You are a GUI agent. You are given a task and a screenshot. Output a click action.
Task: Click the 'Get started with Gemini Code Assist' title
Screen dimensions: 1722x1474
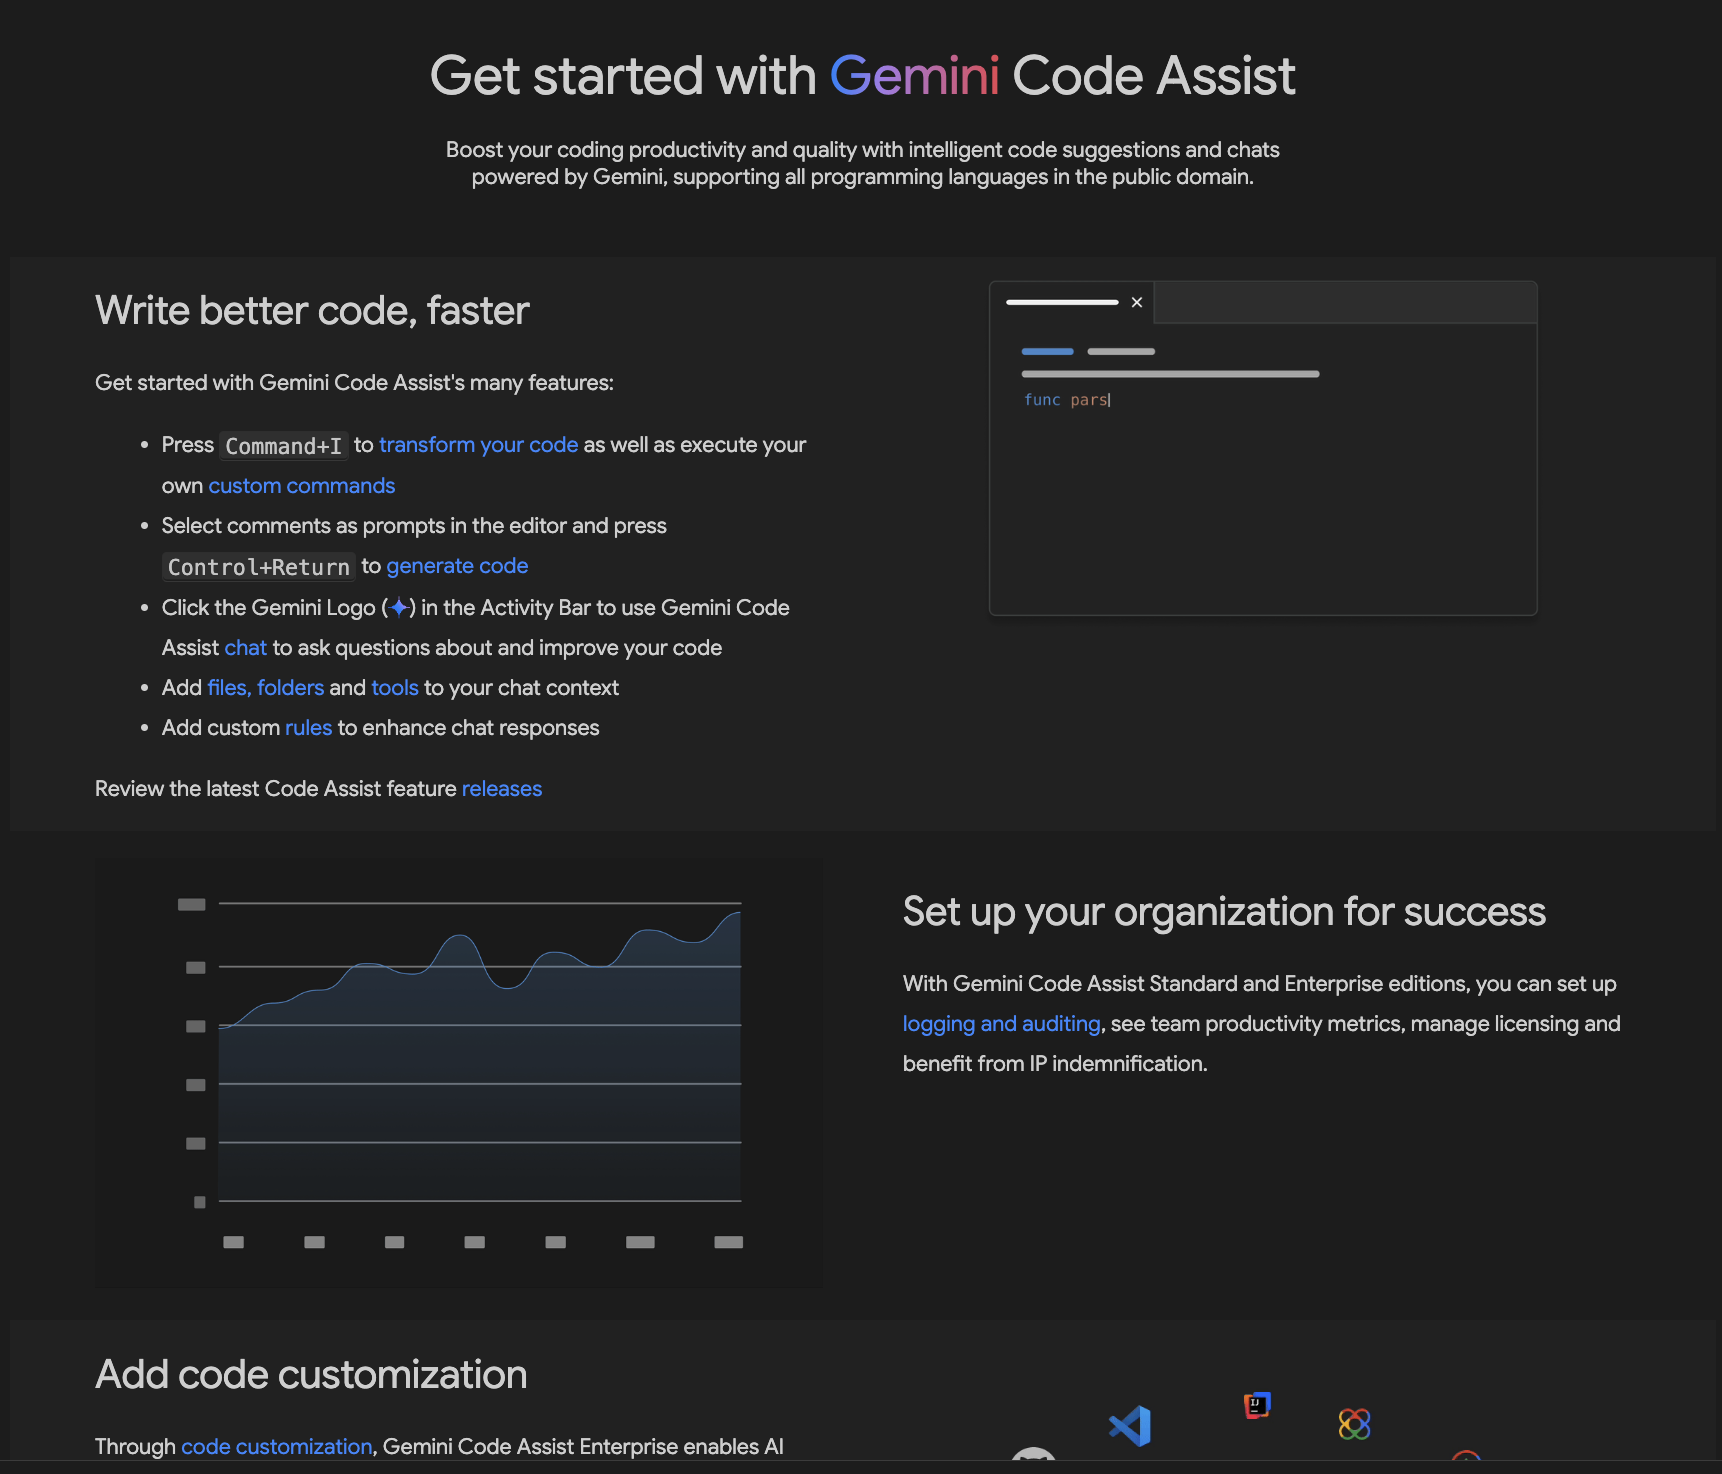point(862,76)
